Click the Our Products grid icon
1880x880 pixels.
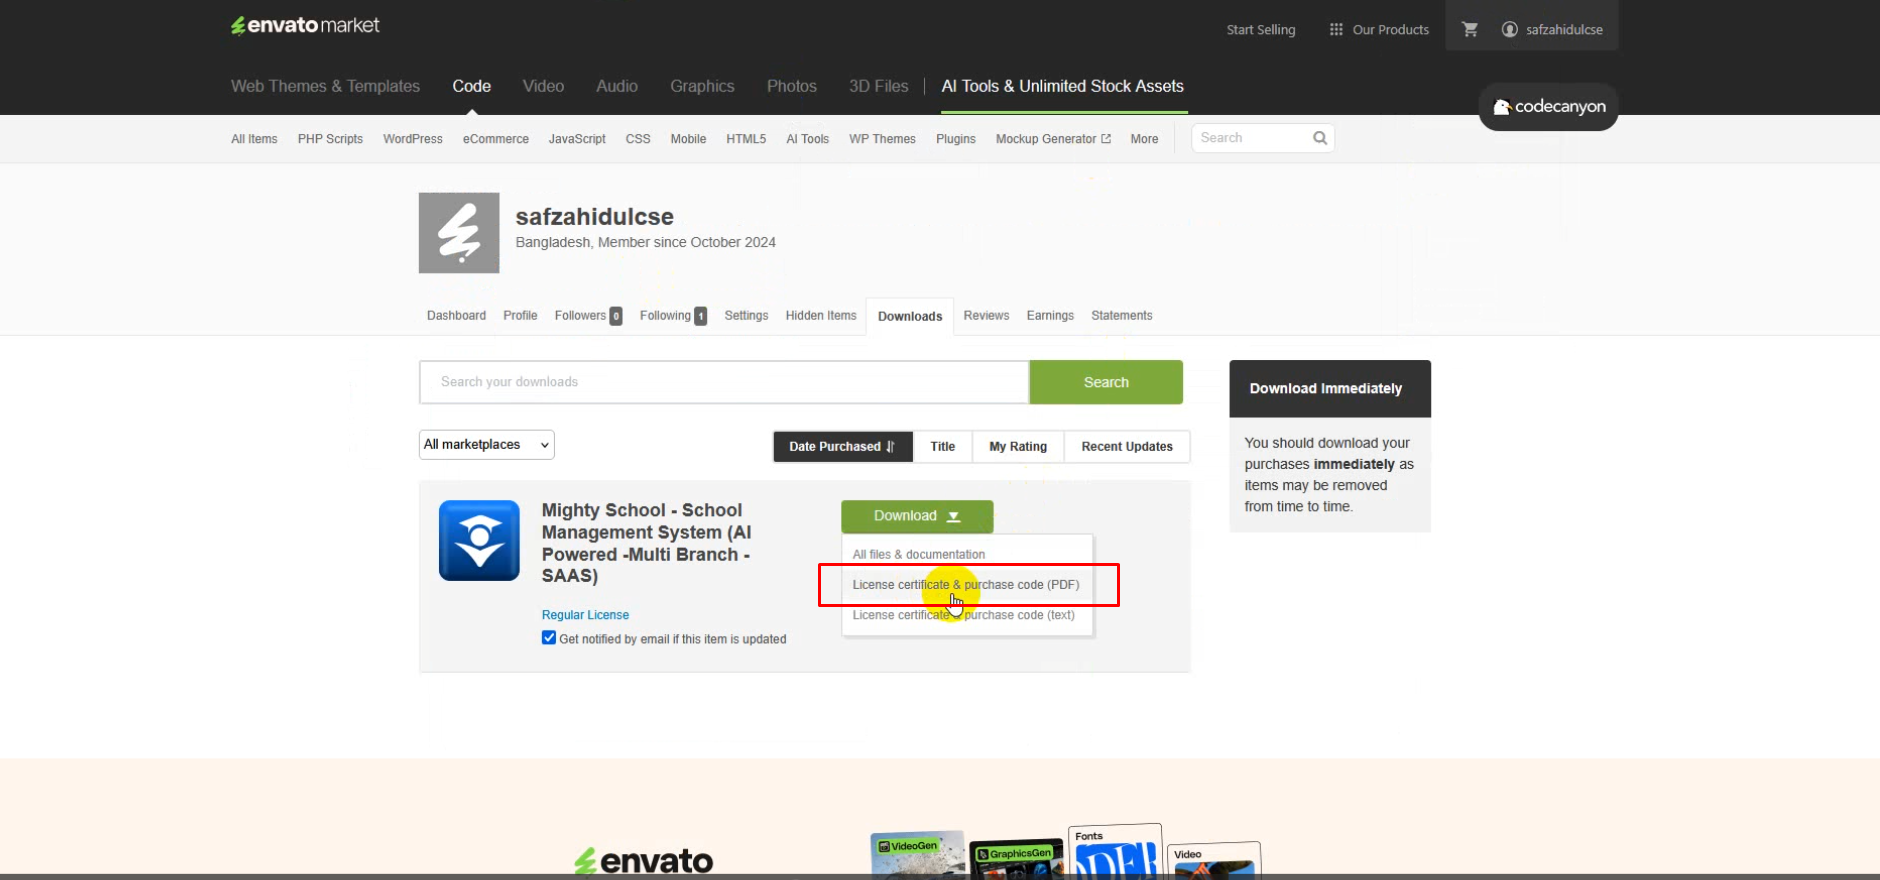(1336, 30)
